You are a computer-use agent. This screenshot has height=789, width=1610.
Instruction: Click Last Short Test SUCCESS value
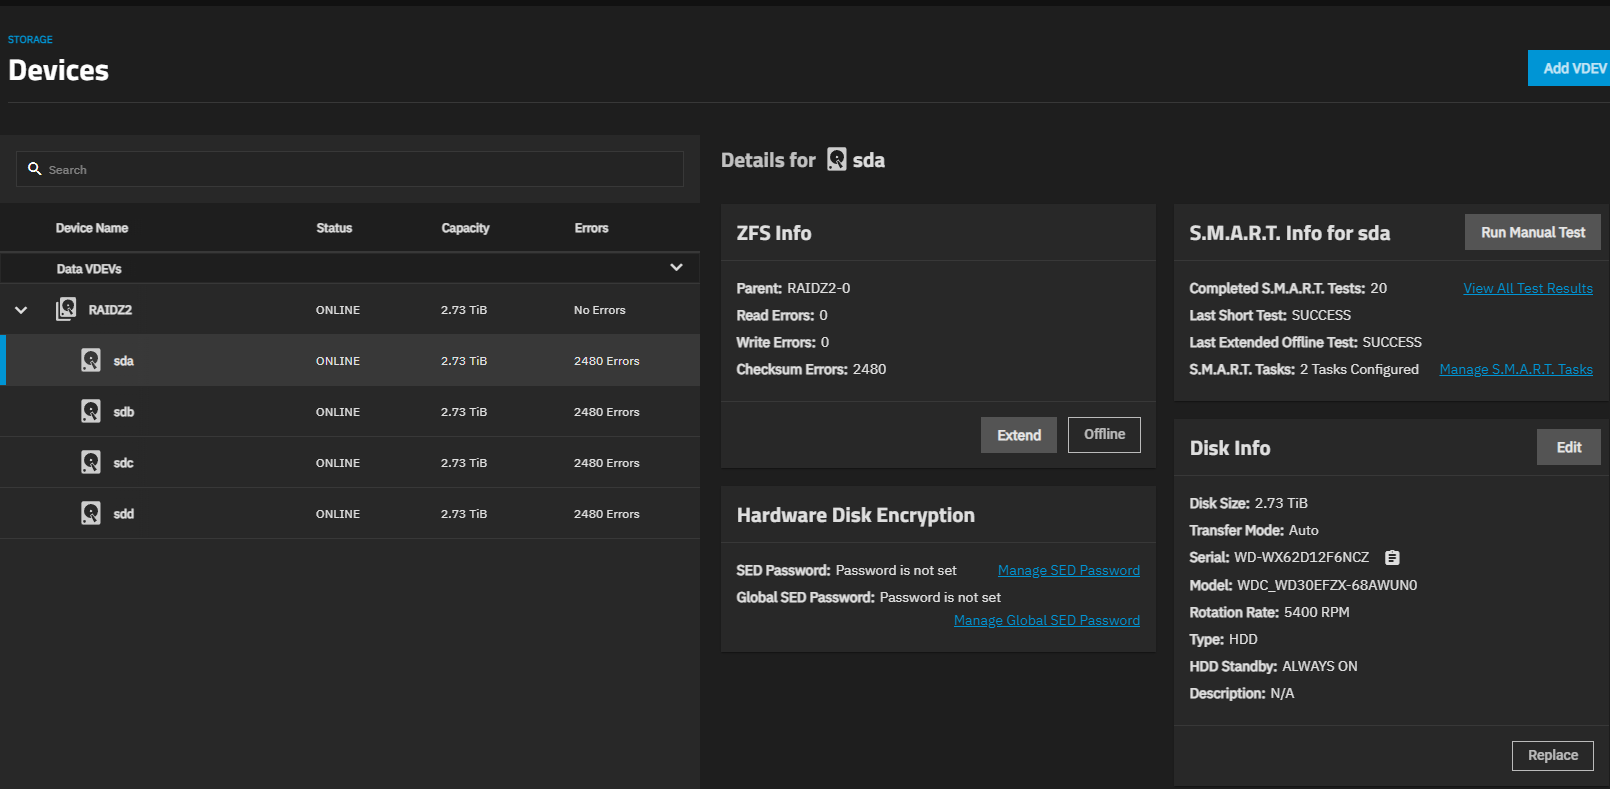1321,315
